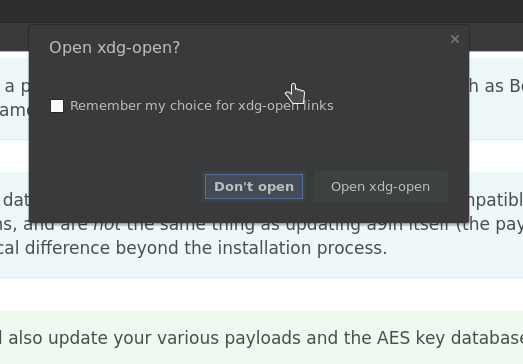Viewport: 523px width, 364px height.
Task: Click the 'Open xdg-open?' dialog title
Action: (x=114, y=47)
